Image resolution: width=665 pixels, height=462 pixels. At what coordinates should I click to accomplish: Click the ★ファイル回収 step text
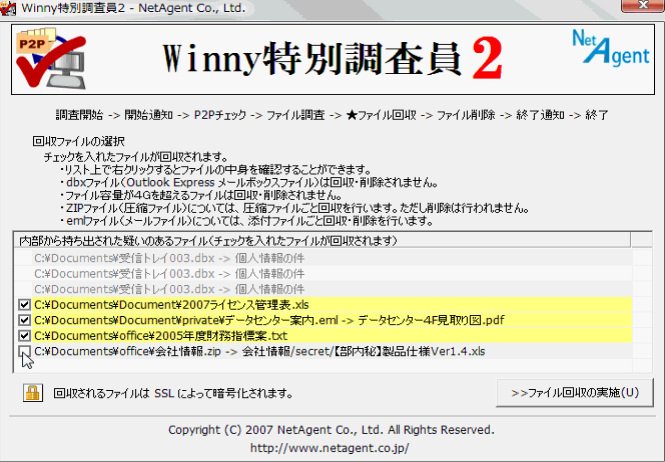[x=381, y=115]
